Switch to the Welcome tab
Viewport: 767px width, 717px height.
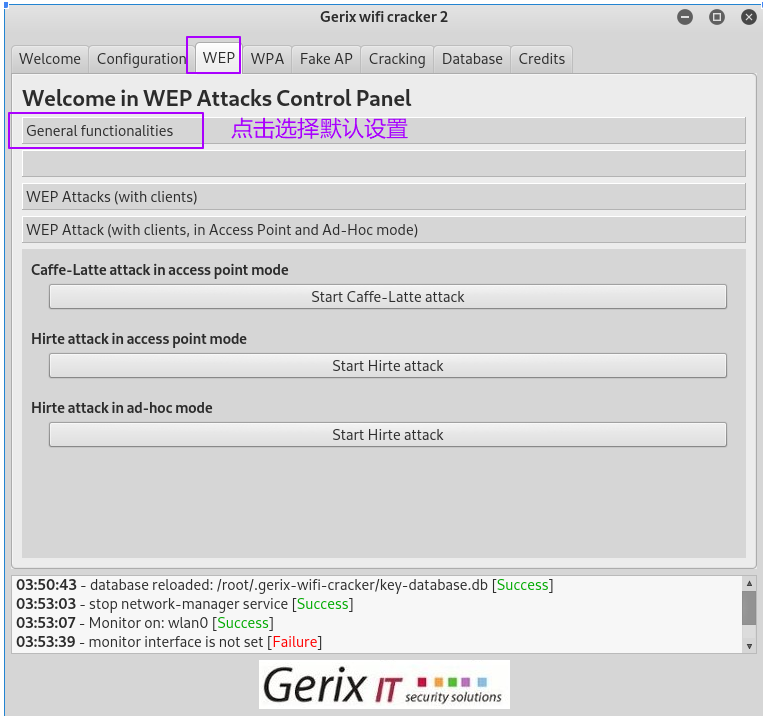[50, 59]
